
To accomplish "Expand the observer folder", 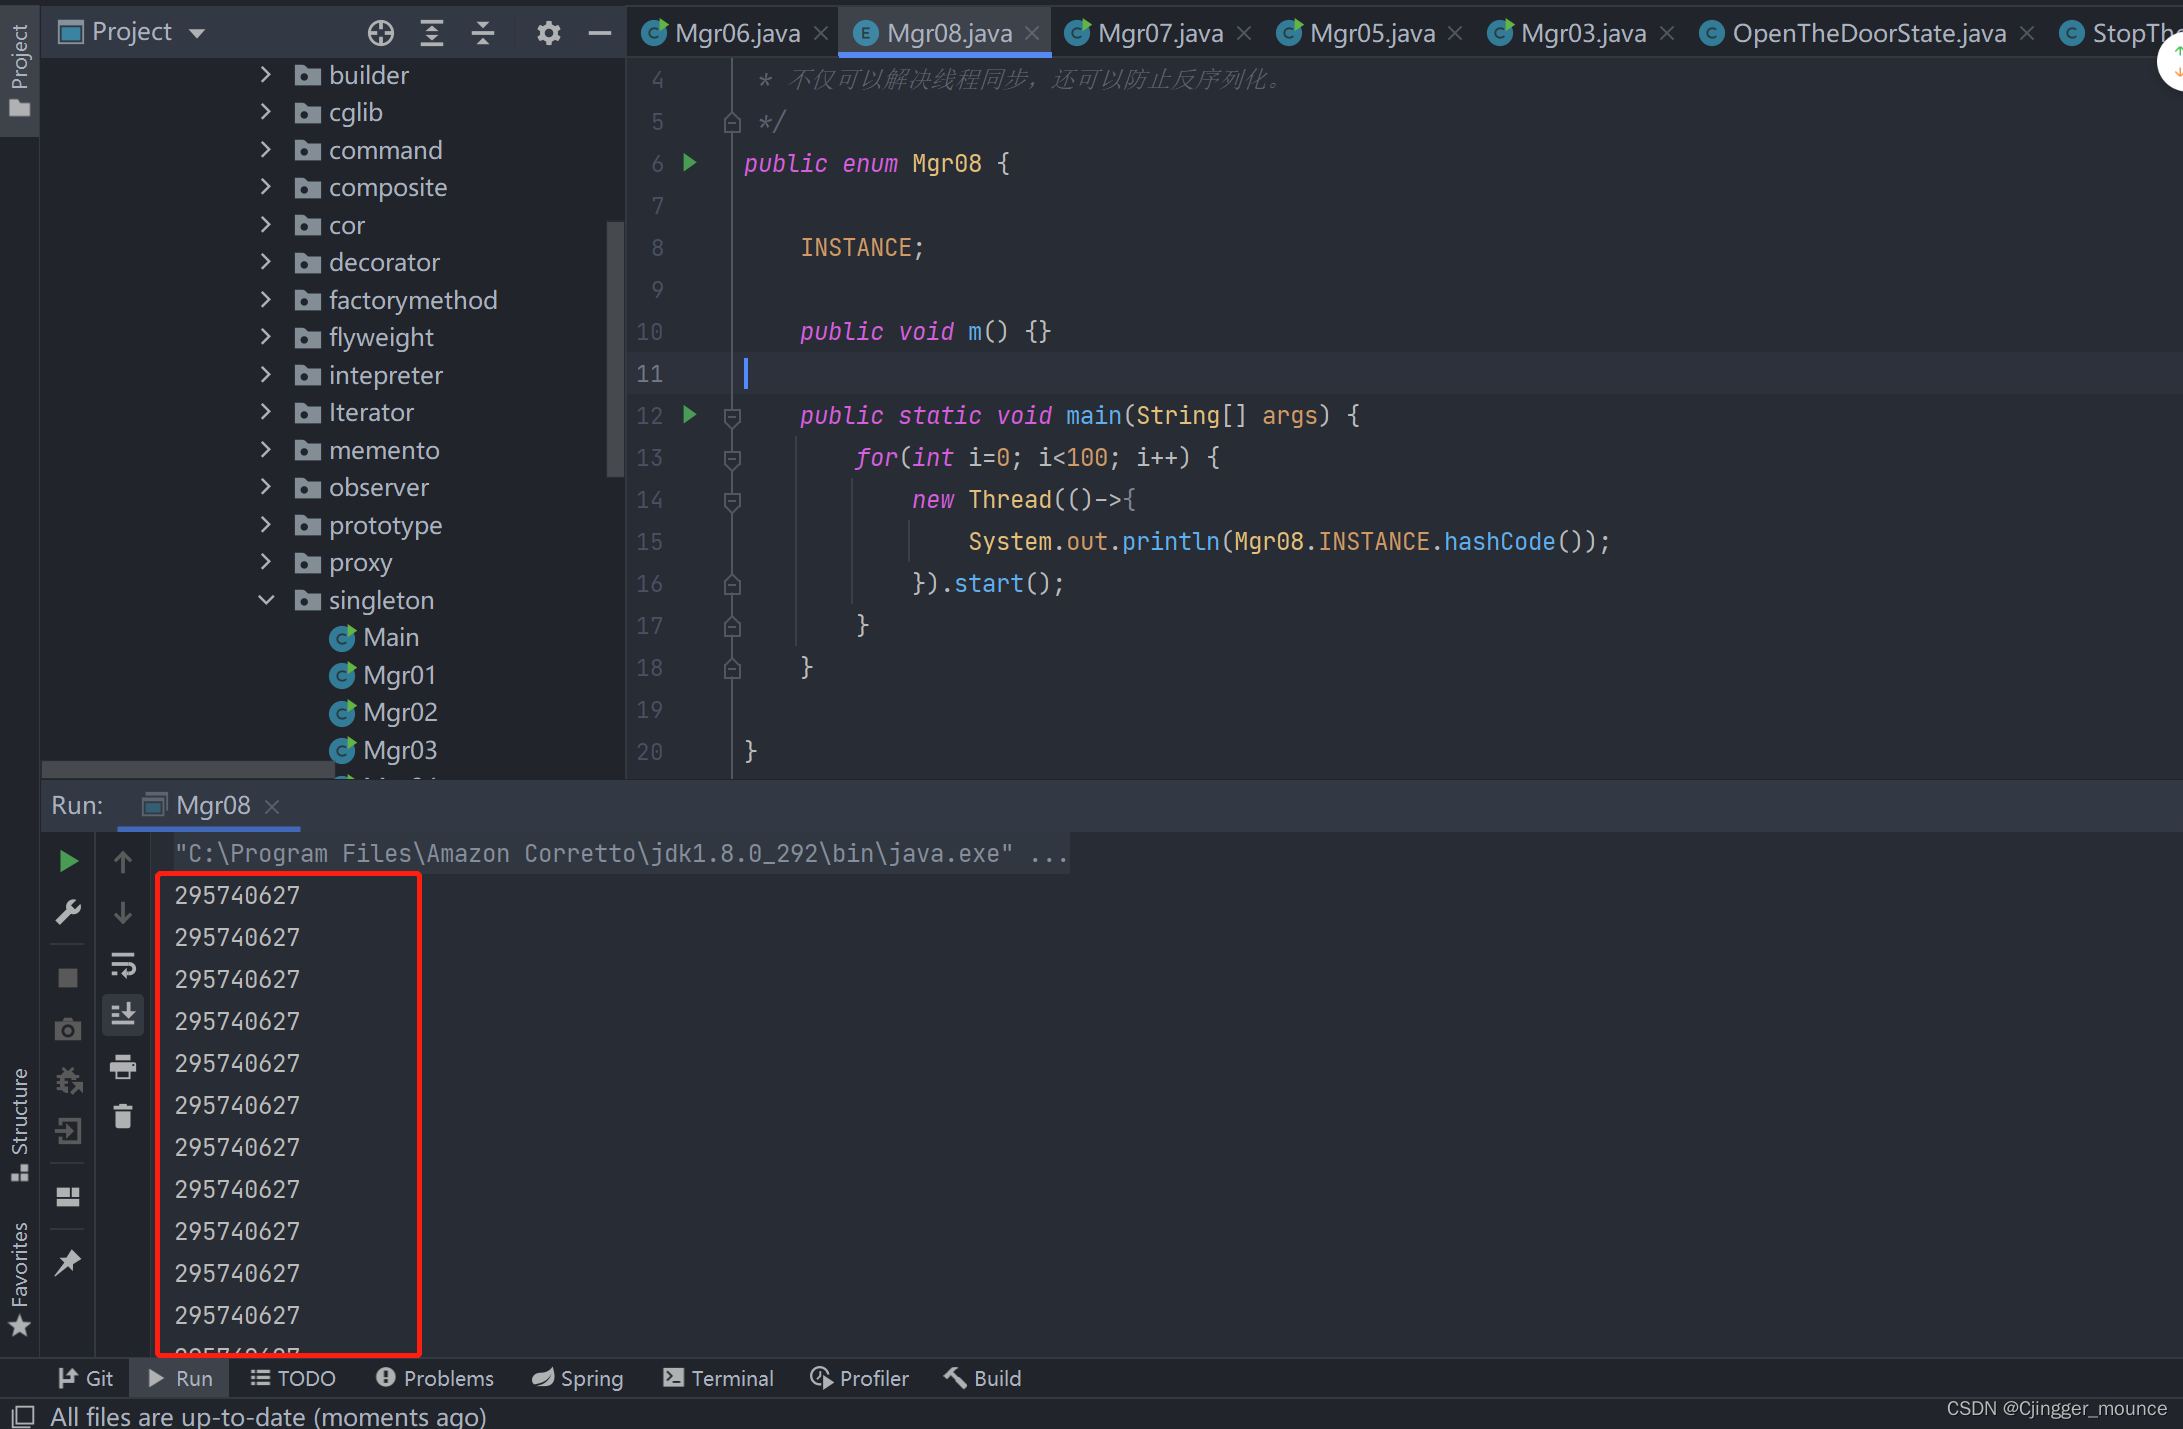I will coord(266,487).
